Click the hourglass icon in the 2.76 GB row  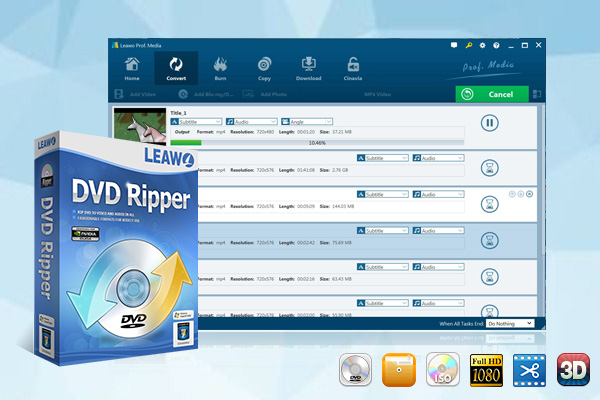click(489, 168)
